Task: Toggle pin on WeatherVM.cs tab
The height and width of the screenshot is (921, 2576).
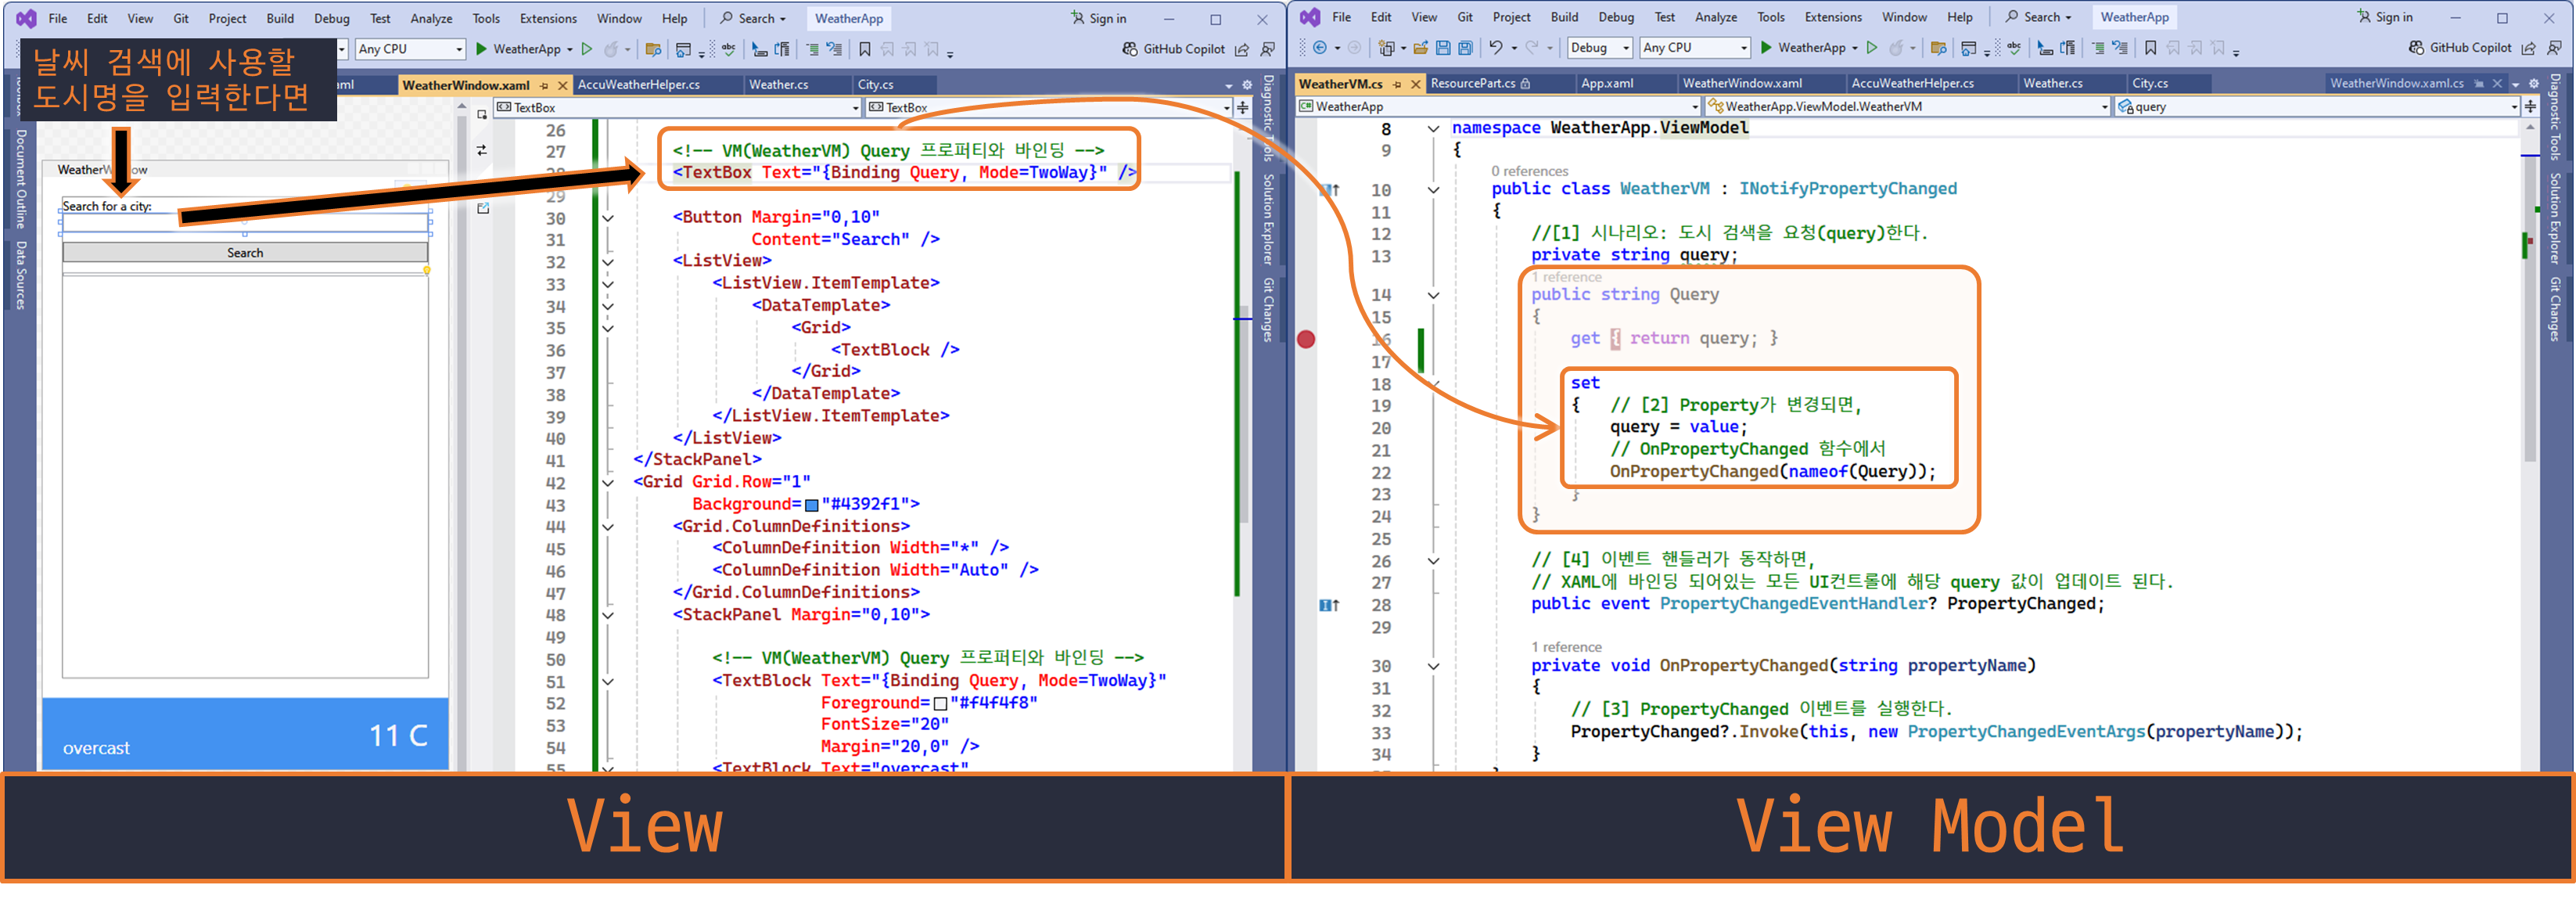Action: tap(1397, 84)
